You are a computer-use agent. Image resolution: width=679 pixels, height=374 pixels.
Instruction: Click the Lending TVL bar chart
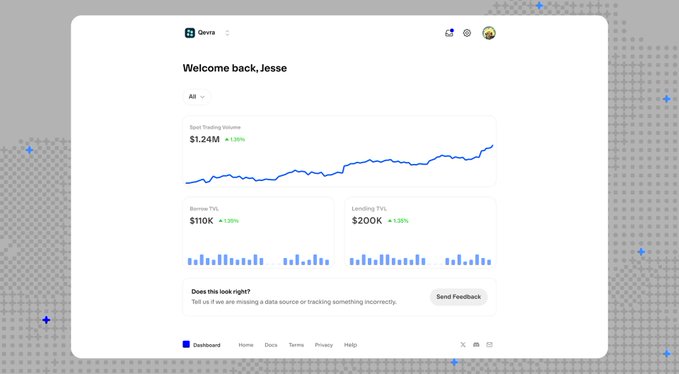click(420, 259)
